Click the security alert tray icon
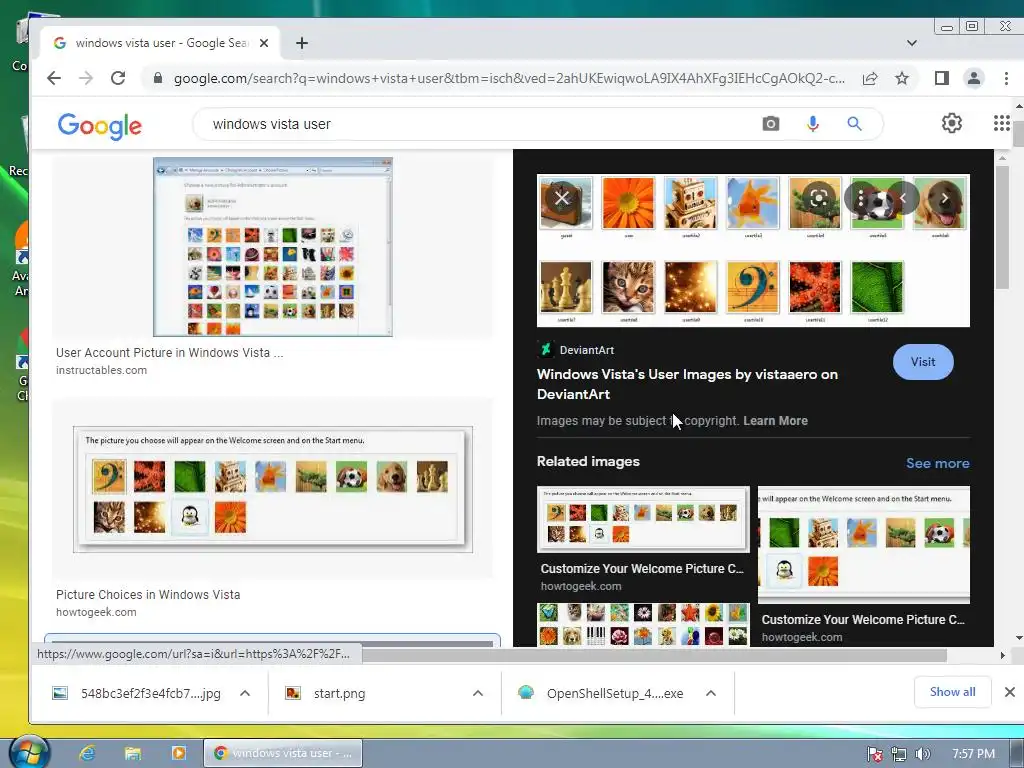This screenshot has width=1024, height=768. click(874, 754)
